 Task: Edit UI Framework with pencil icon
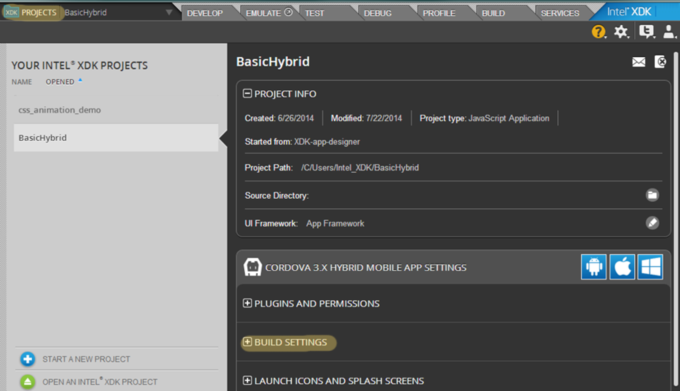coord(652,223)
